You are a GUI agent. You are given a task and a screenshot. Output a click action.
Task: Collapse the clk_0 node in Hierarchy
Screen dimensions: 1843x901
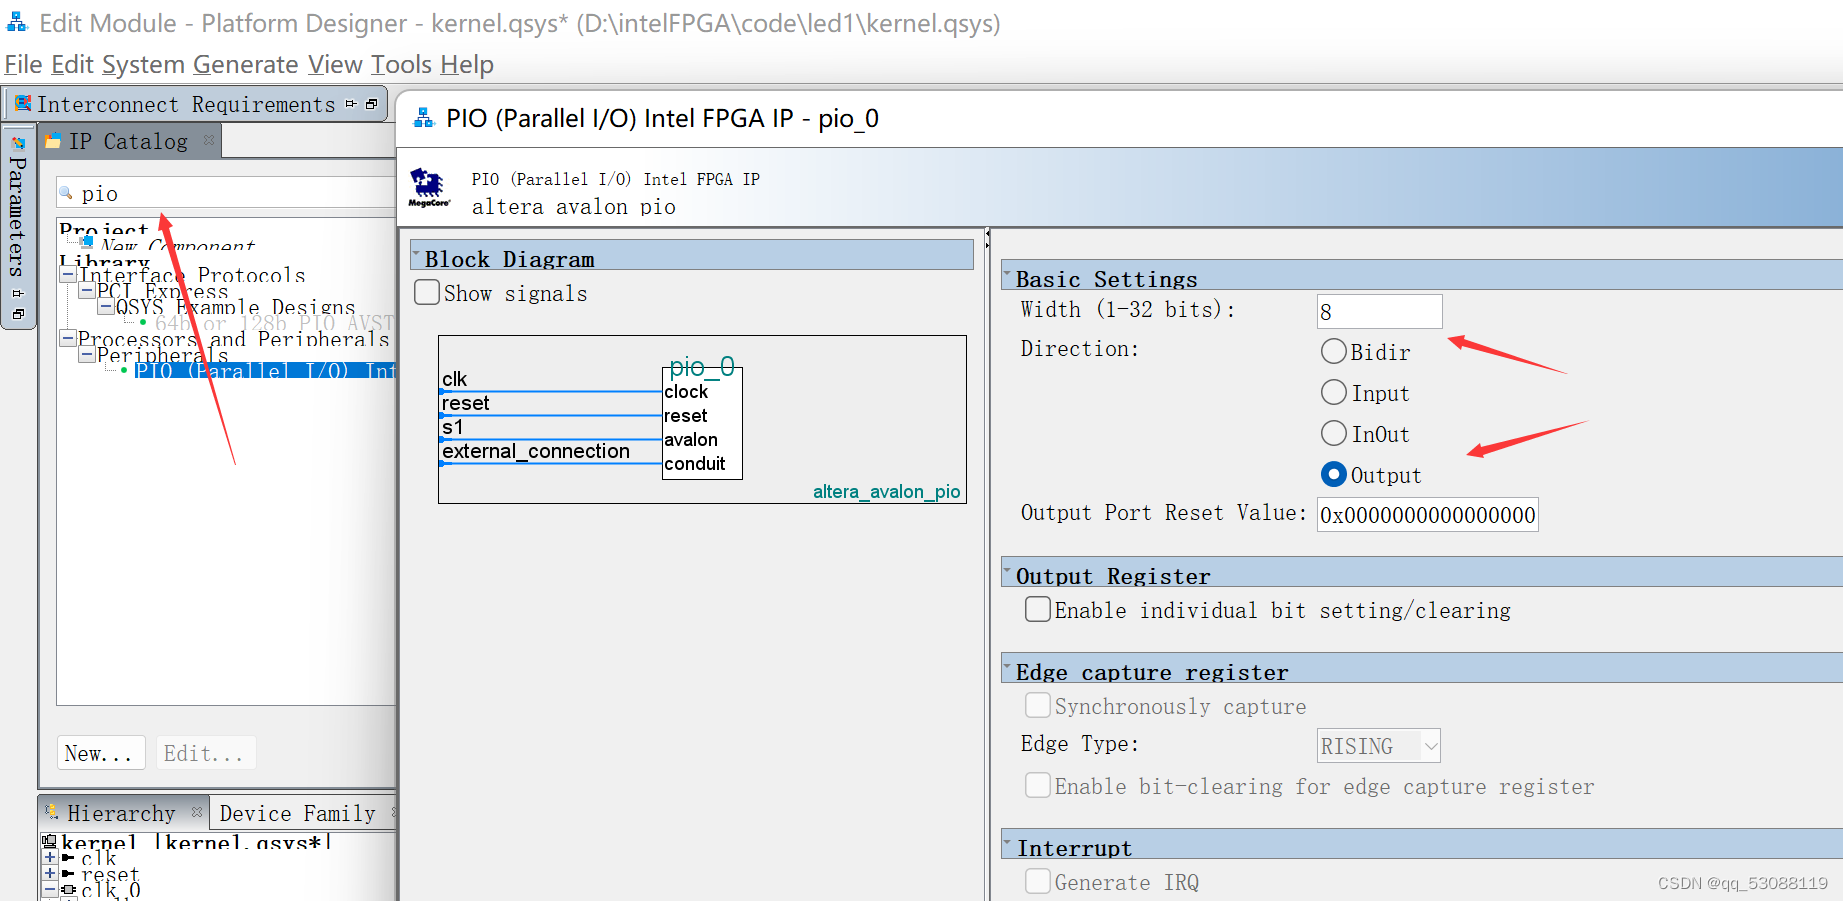pos(50,890)
